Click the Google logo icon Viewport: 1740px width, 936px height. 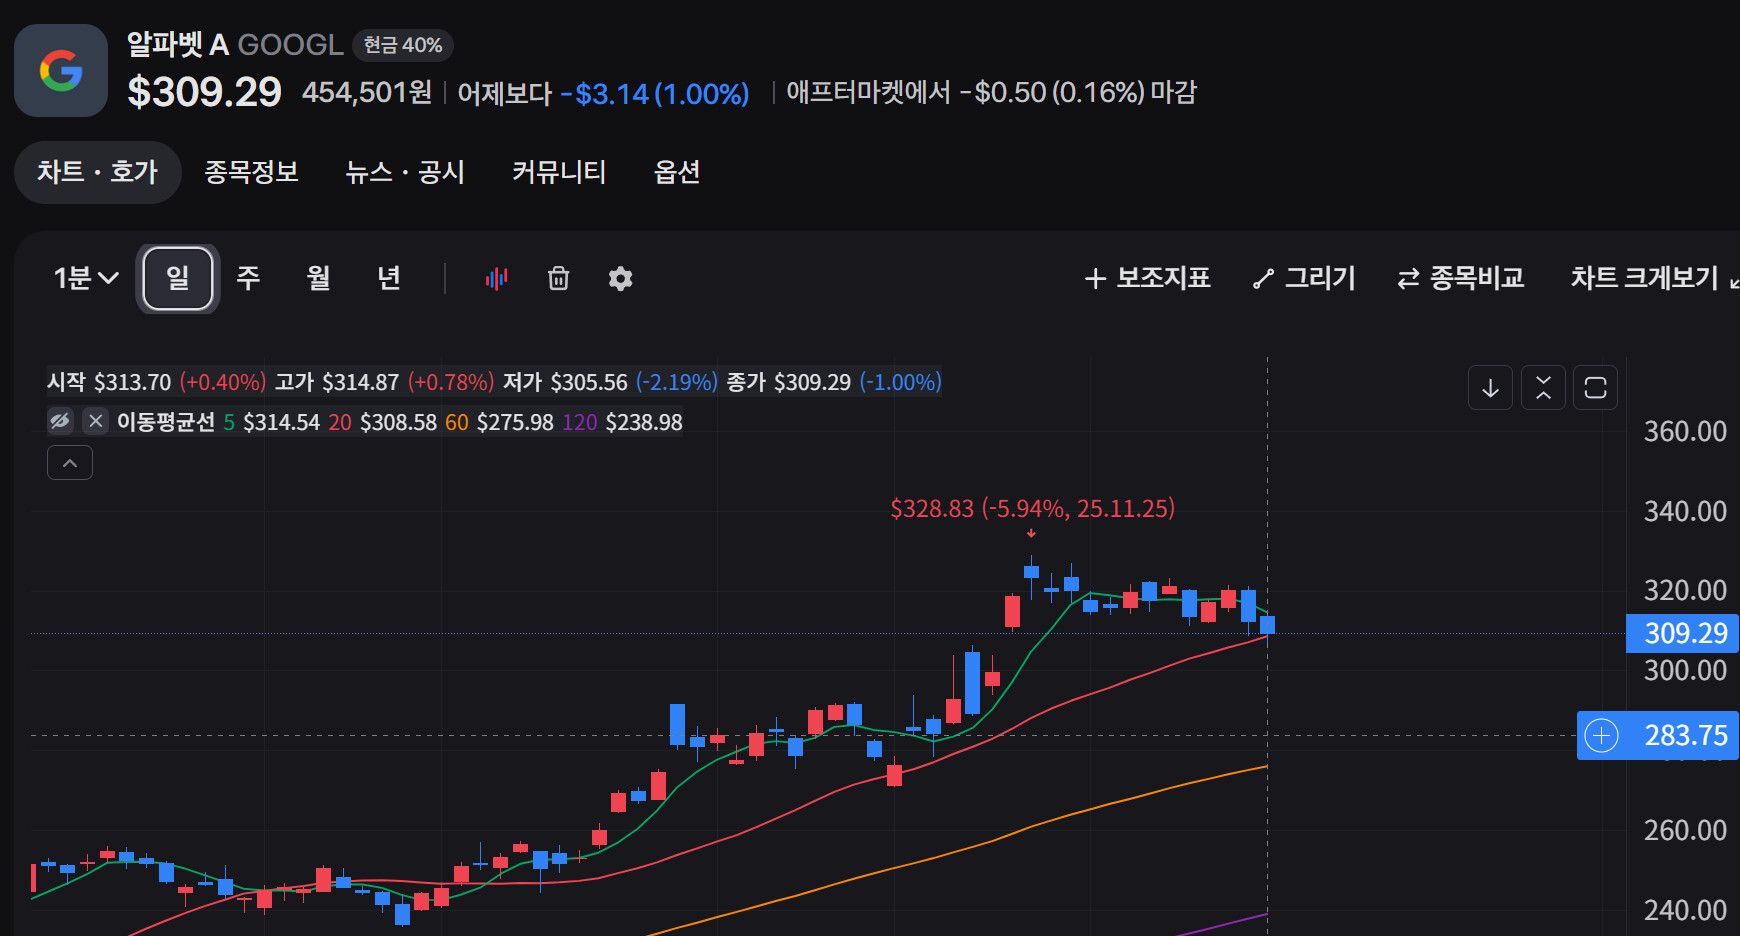(61, 71)
